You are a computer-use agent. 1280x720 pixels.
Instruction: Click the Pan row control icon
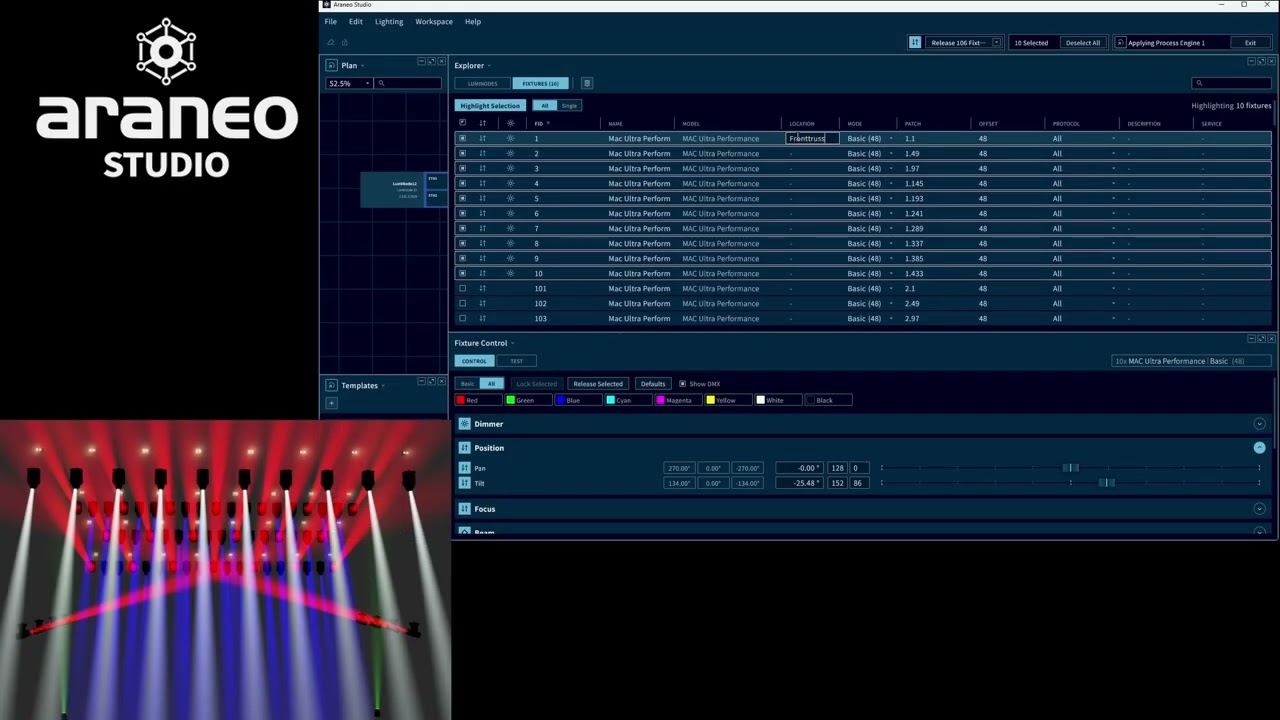(x=464, y=468)
